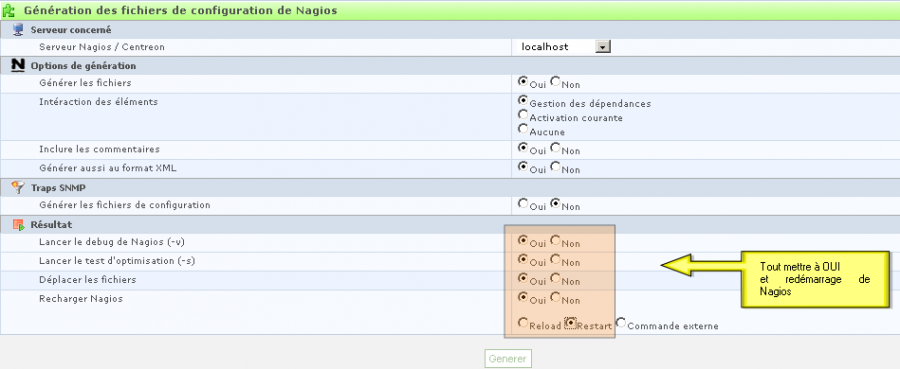Click the page title Génération des fichiers de configuration

tap(180, 10)
